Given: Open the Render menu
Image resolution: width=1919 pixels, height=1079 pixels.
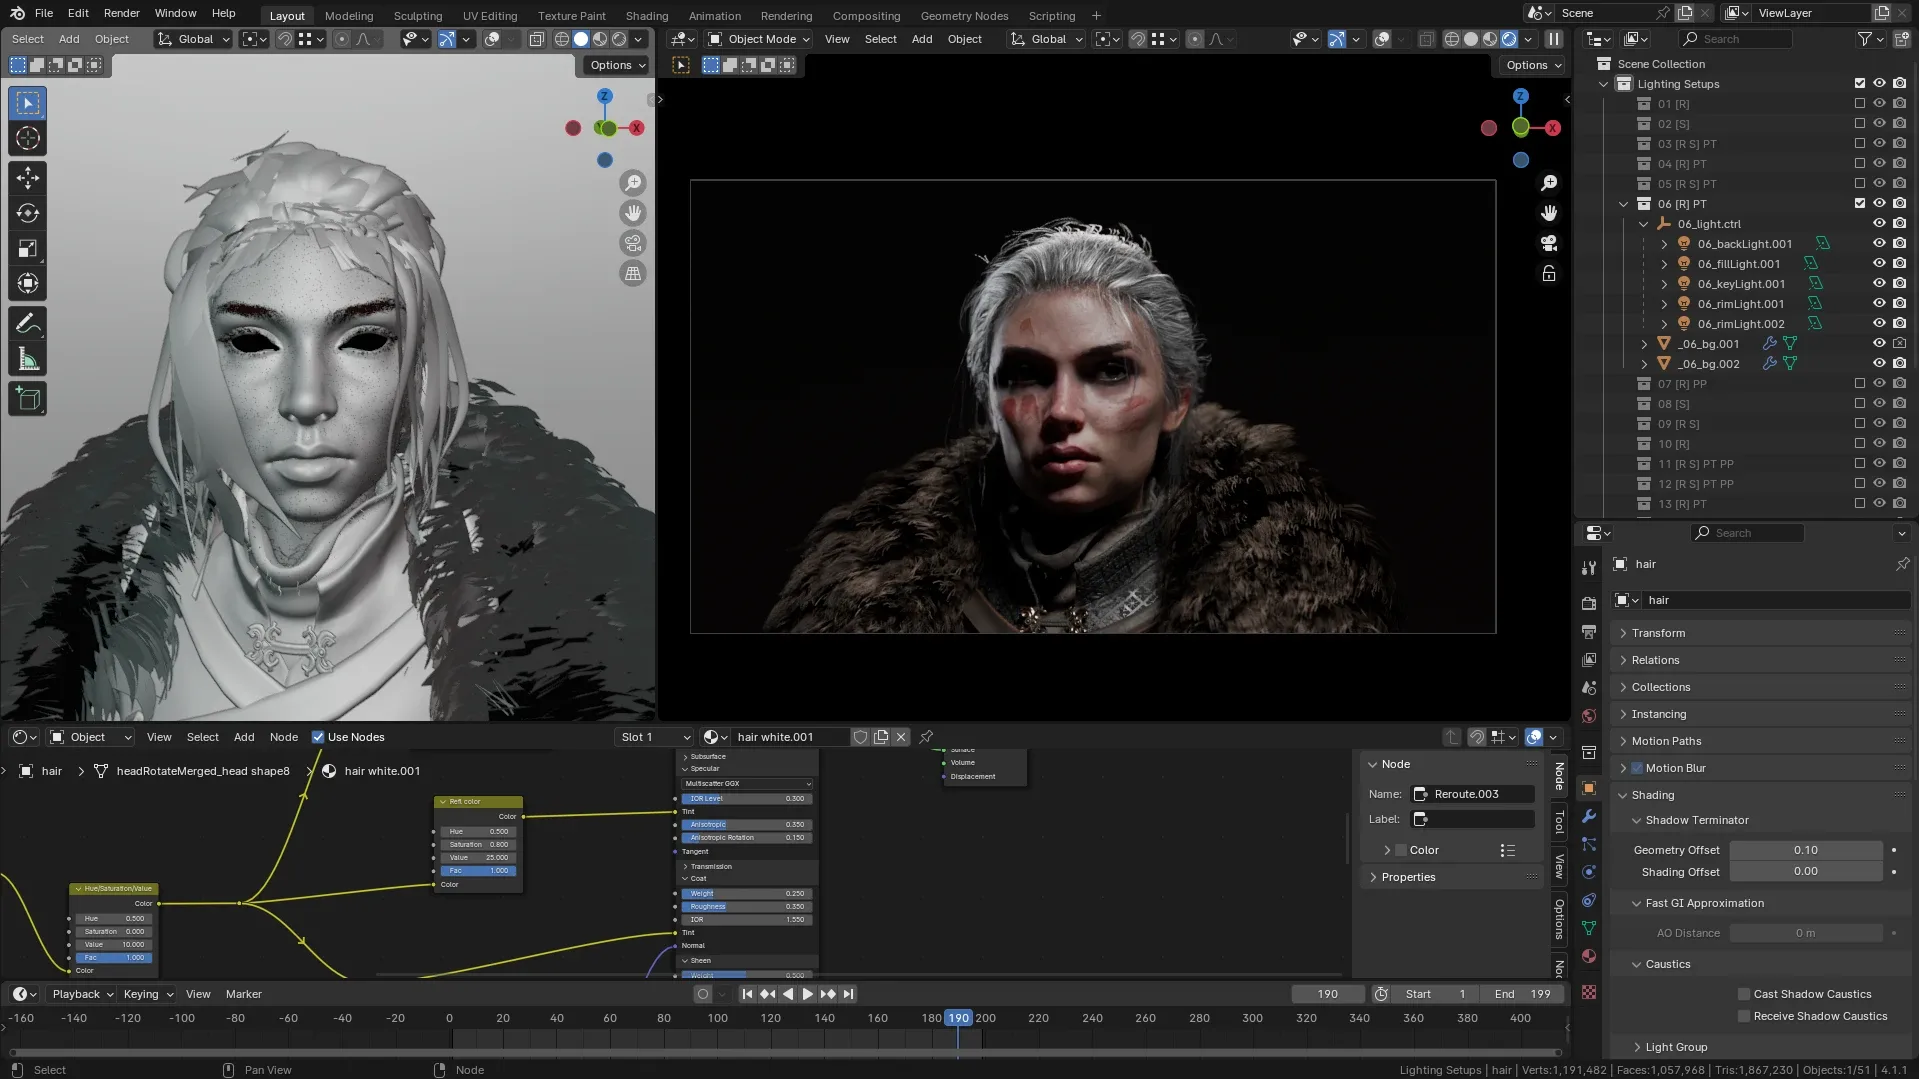Looking at the screenshot, I should [121, 13].
